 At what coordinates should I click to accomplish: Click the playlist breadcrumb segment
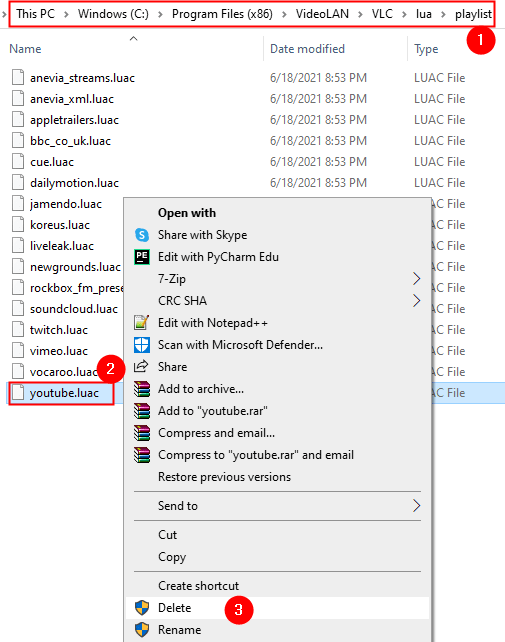point(473,14)
